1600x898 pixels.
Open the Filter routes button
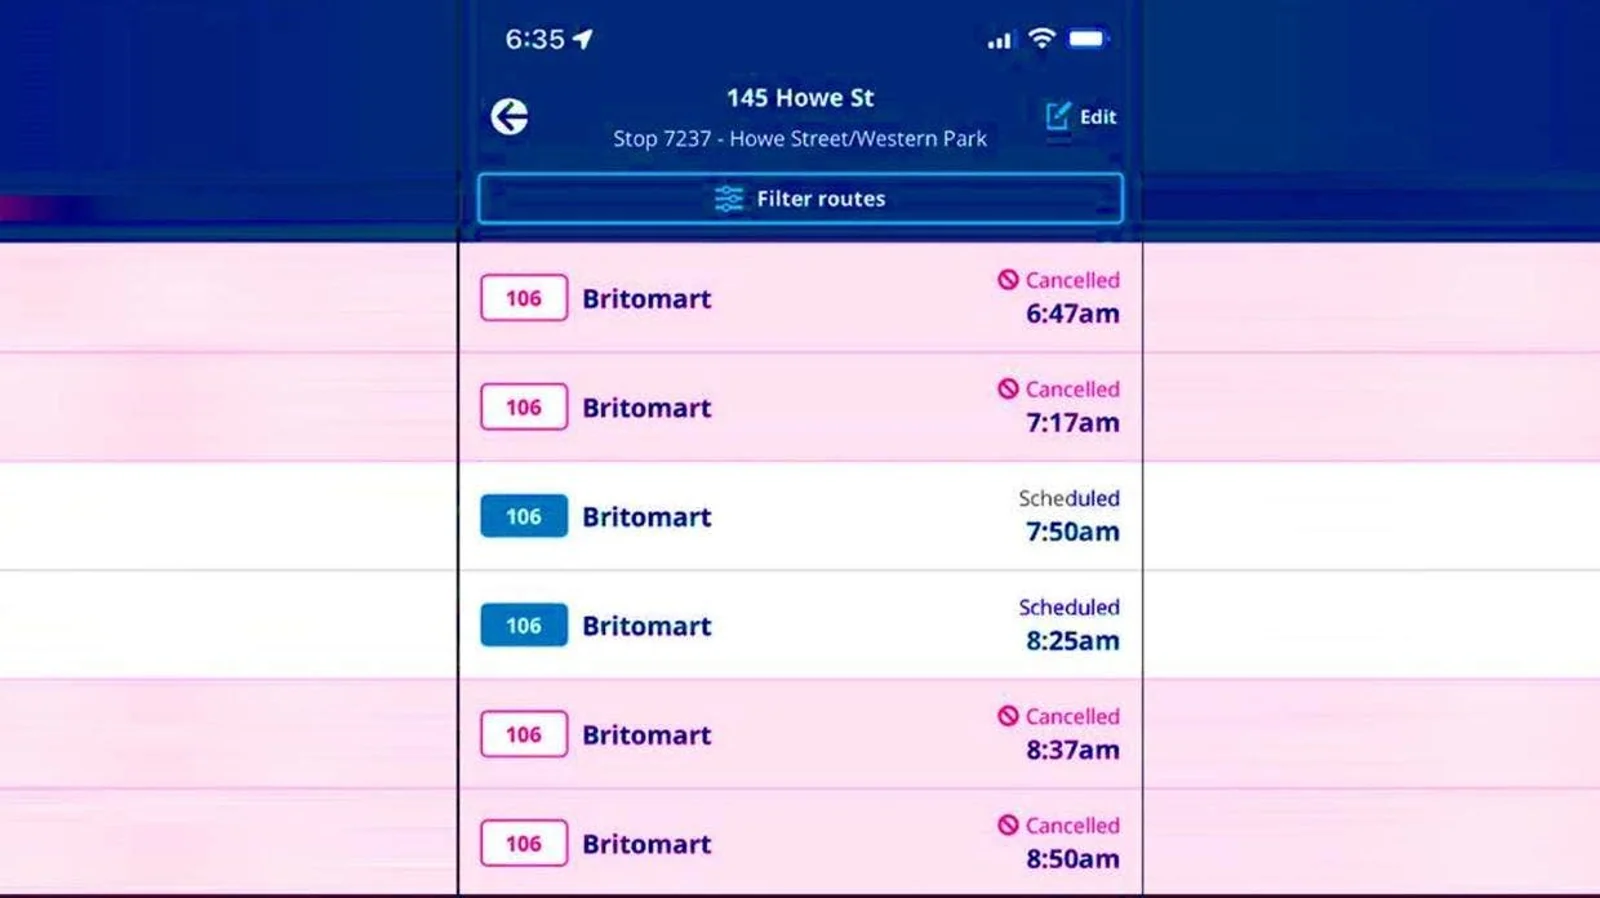800,198
